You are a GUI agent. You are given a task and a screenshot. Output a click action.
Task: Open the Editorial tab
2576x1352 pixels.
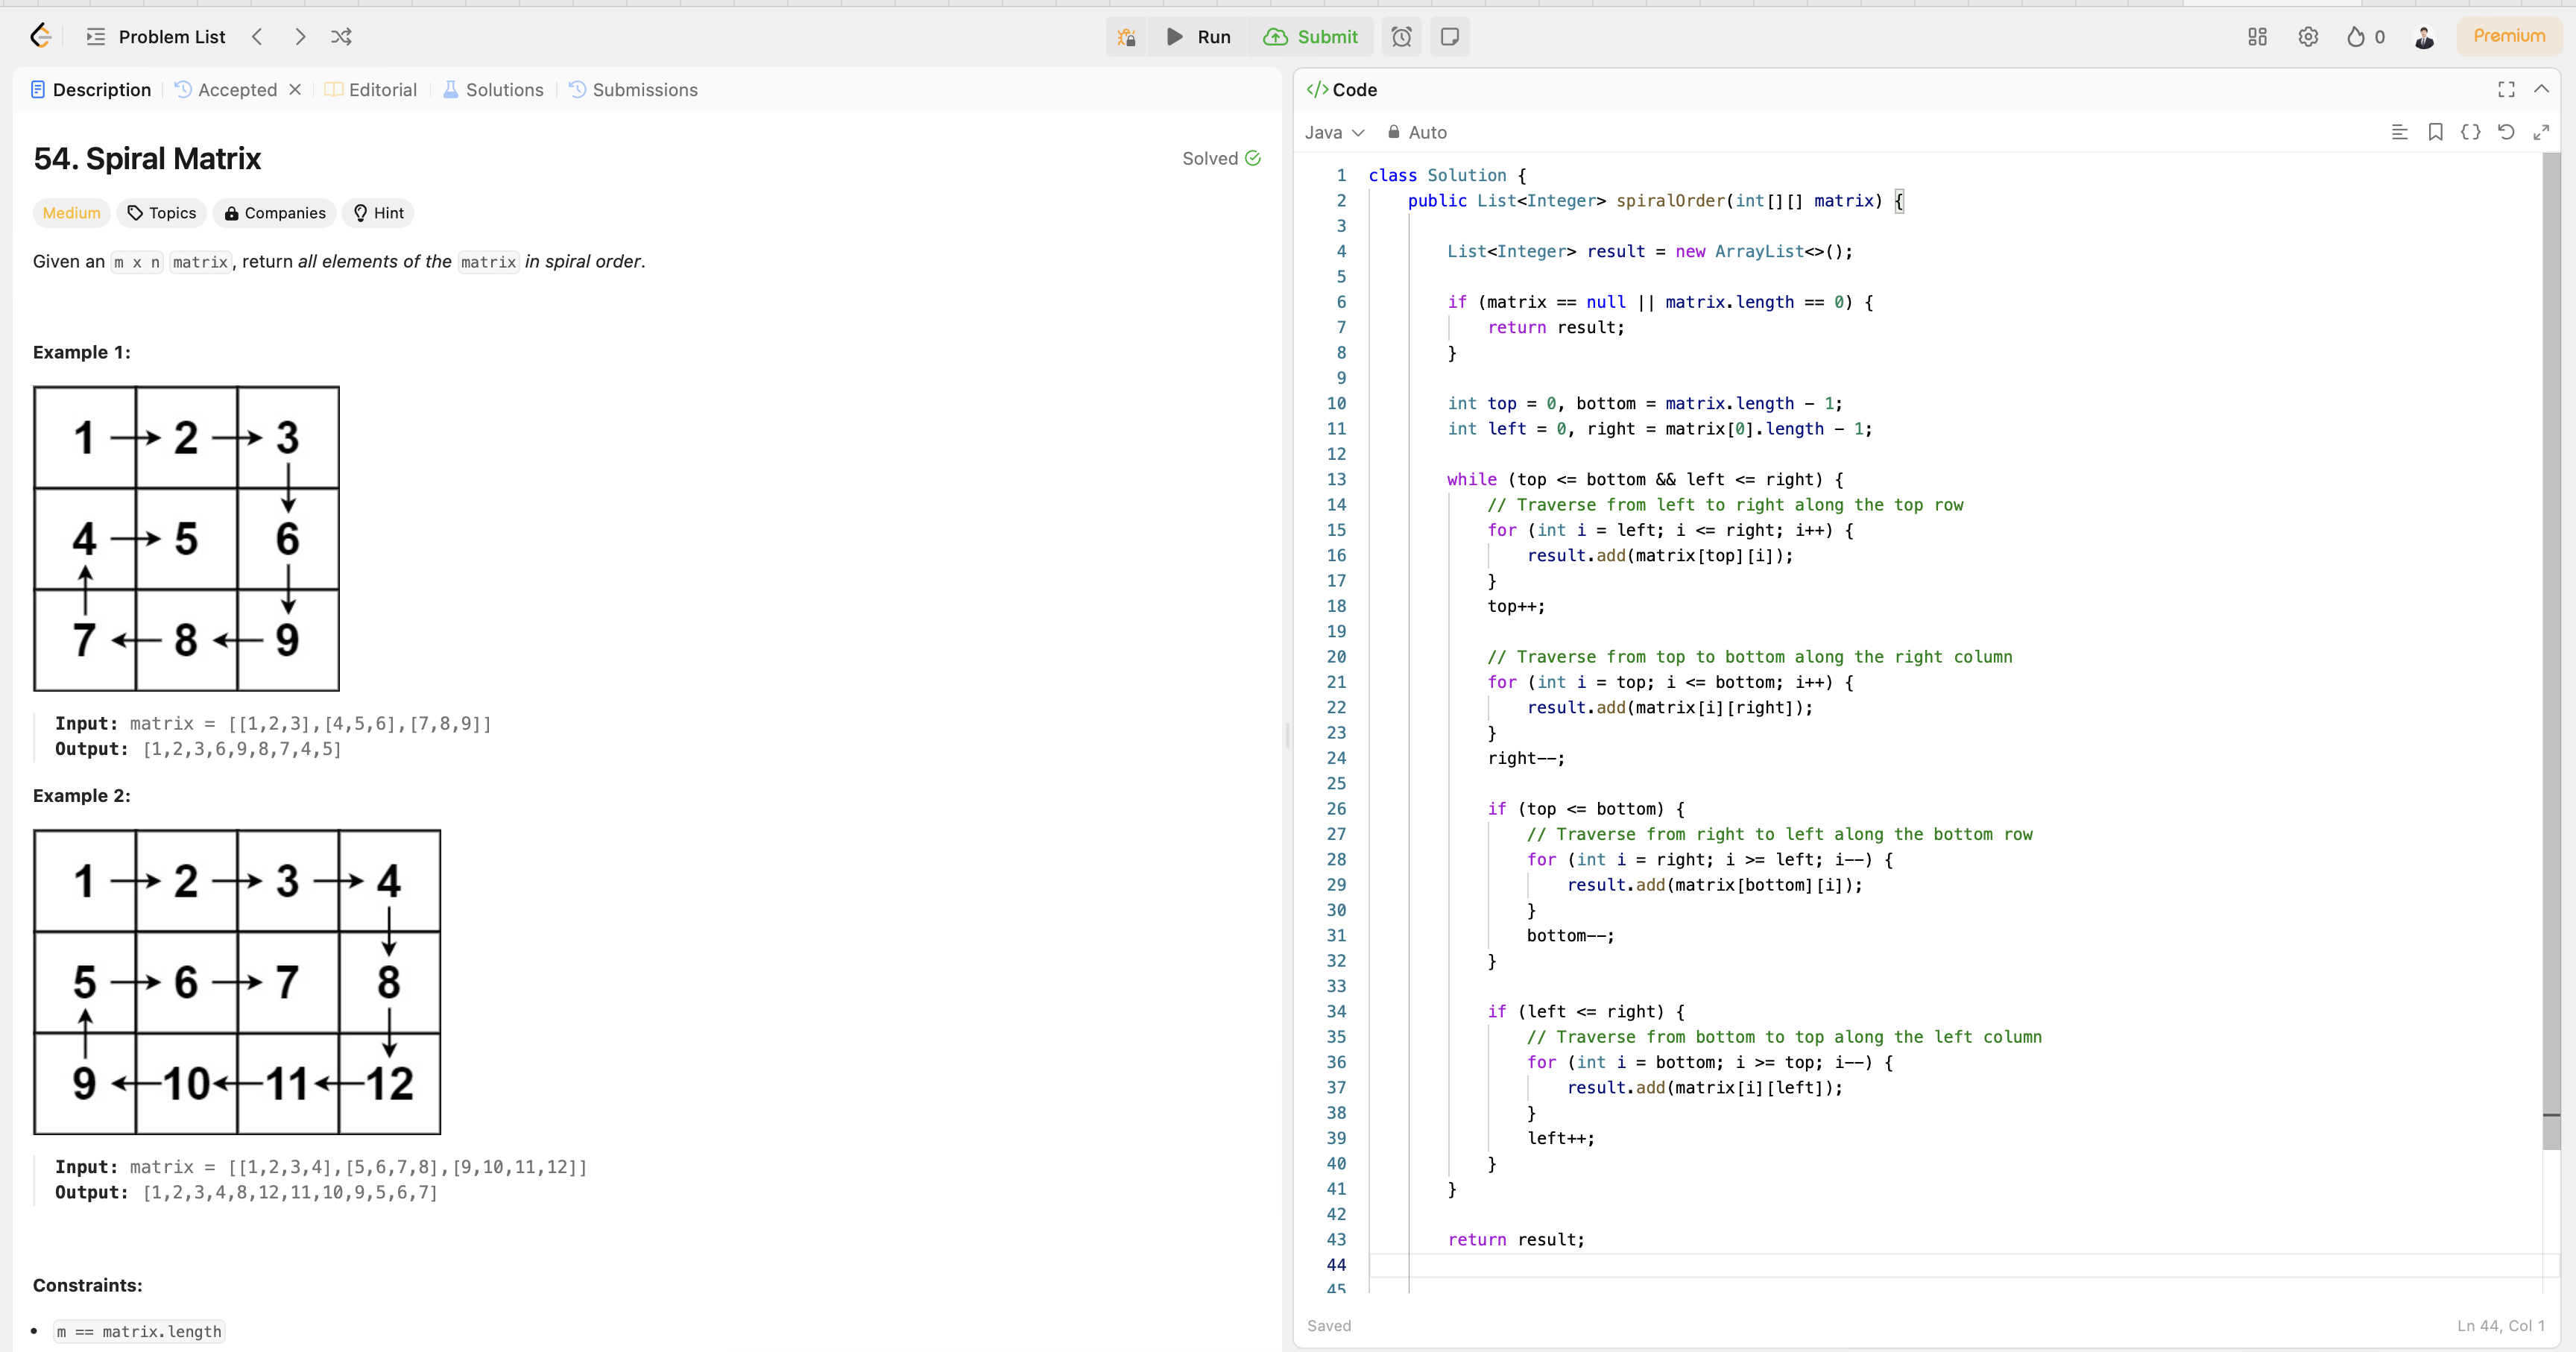[371, 90]
